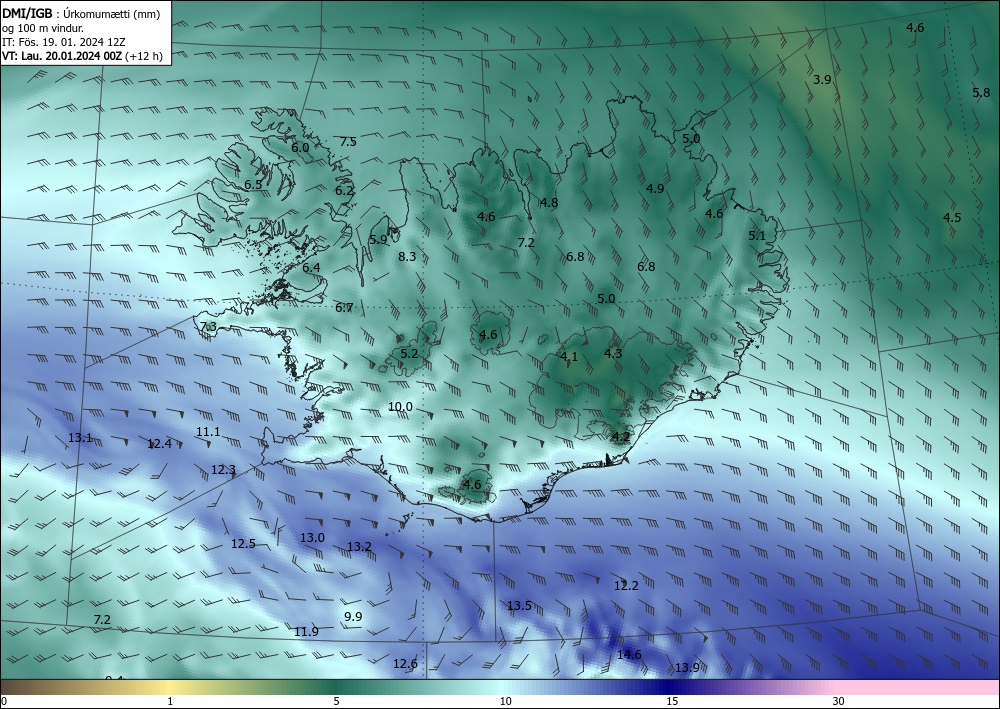Image resolution: width=1000 pixels, height=709 pixels.
Task: Click the 4.5 value east of Iceland
Action: [x=952, y=217]
